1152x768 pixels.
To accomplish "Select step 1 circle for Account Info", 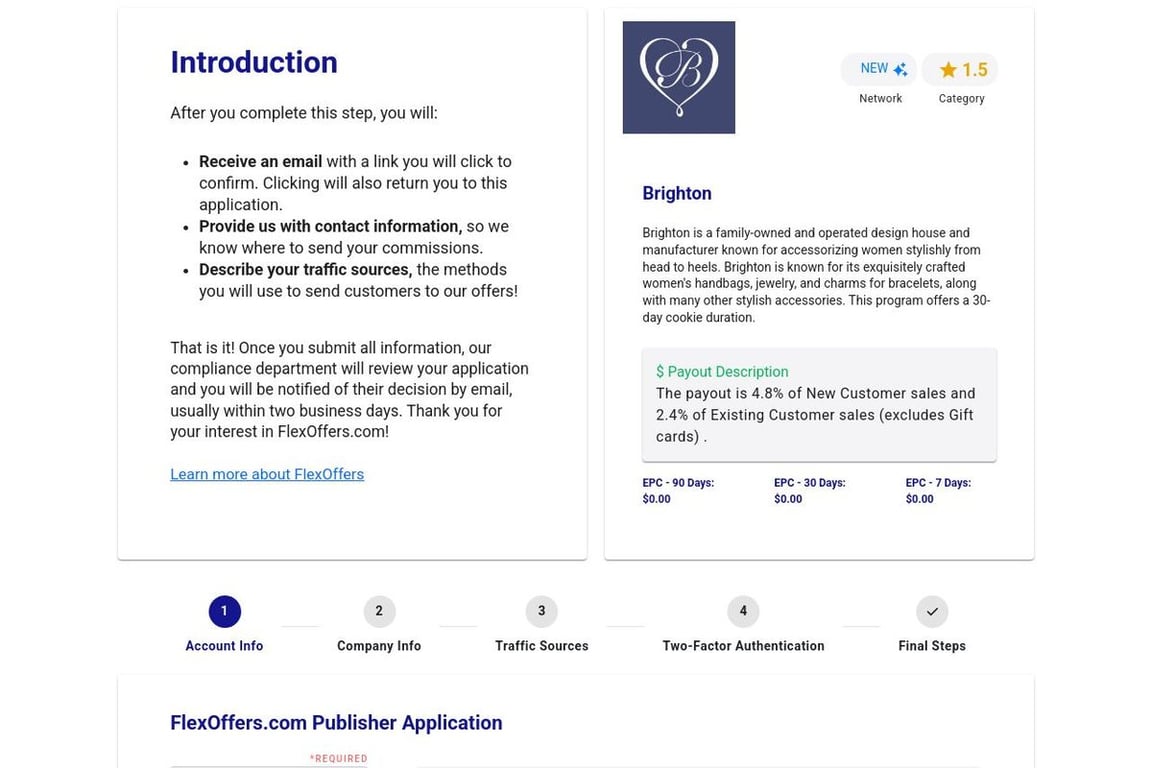I will [224, 611].
